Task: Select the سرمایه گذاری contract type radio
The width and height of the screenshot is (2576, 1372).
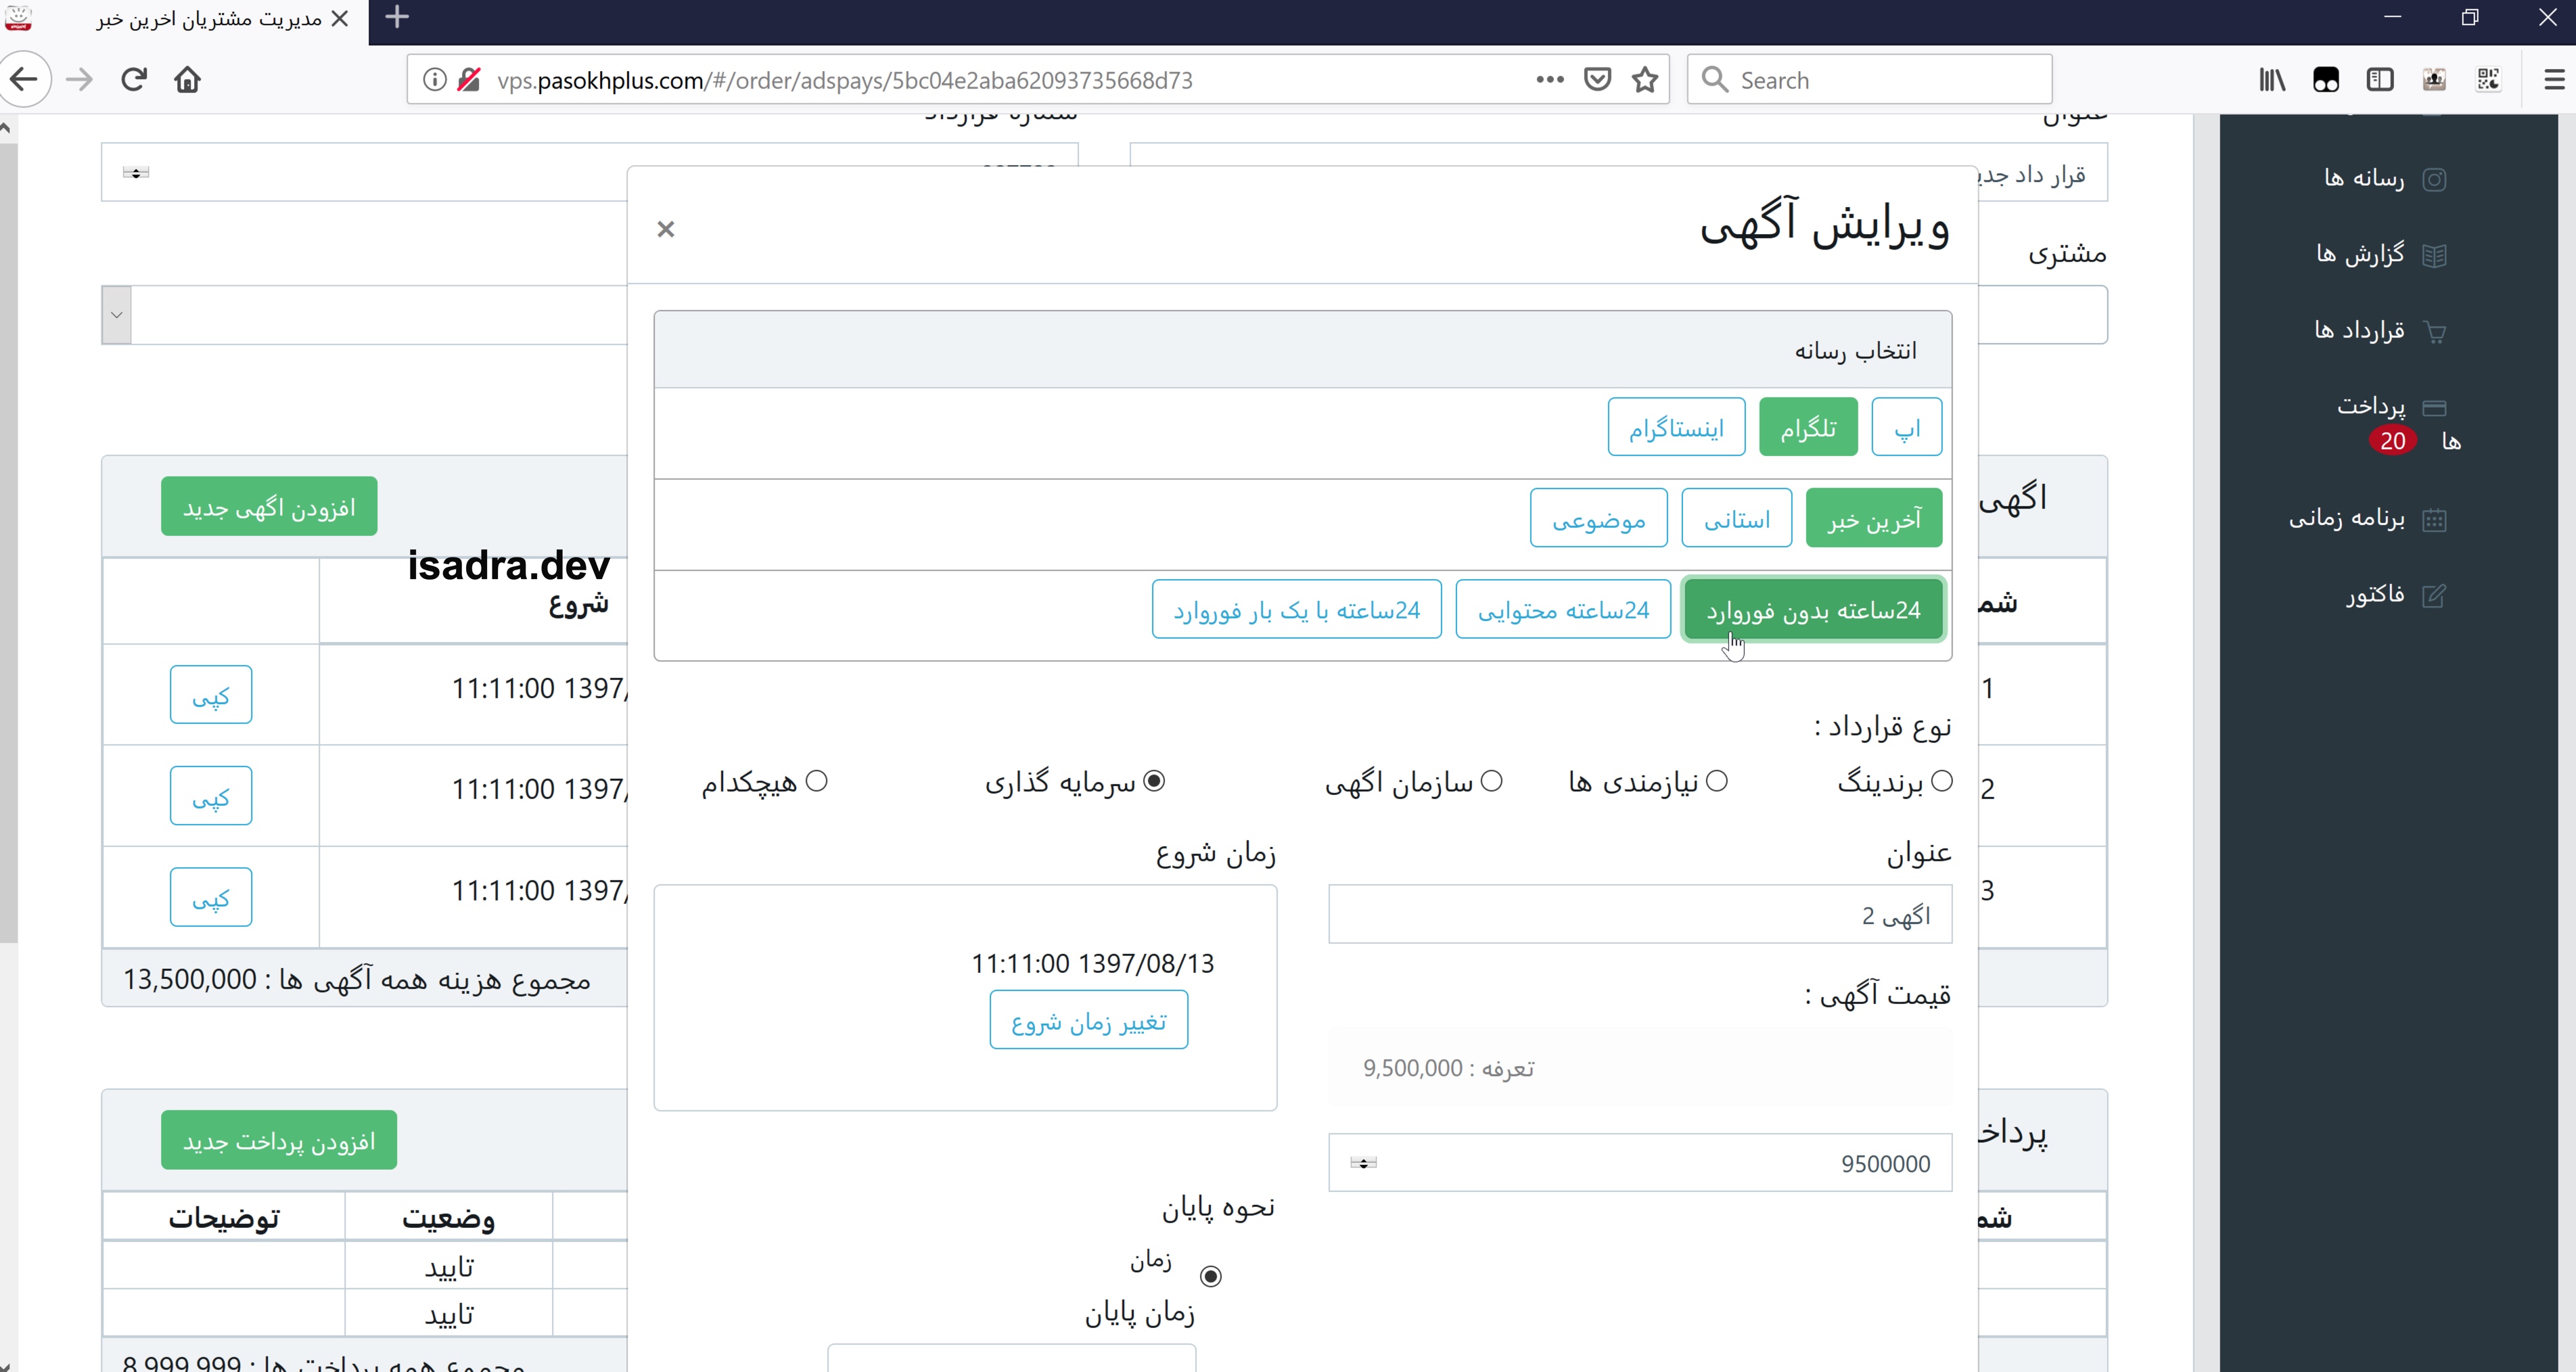Action: tap(1154, 781)
